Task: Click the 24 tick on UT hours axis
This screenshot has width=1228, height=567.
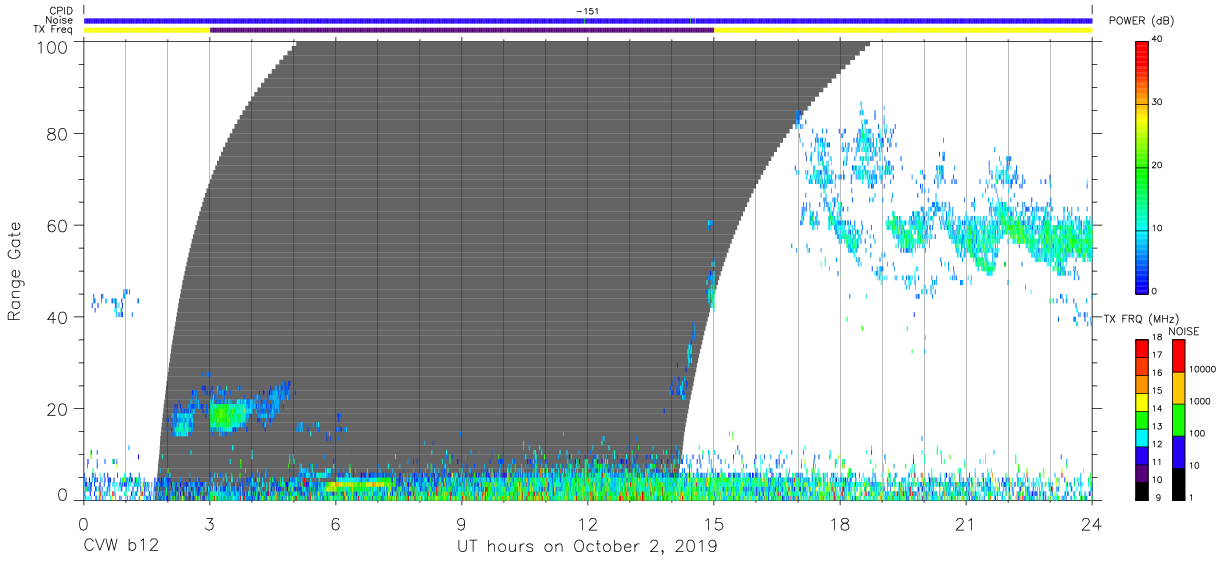Action: [1092, 524]
